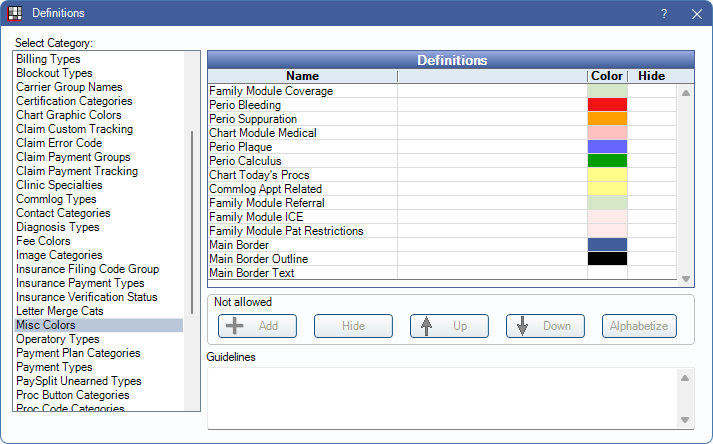This screenshot has height=444, width=713.
Task: Open the Help question mark button
Action: pyautogui.click(x=664, y=13)
